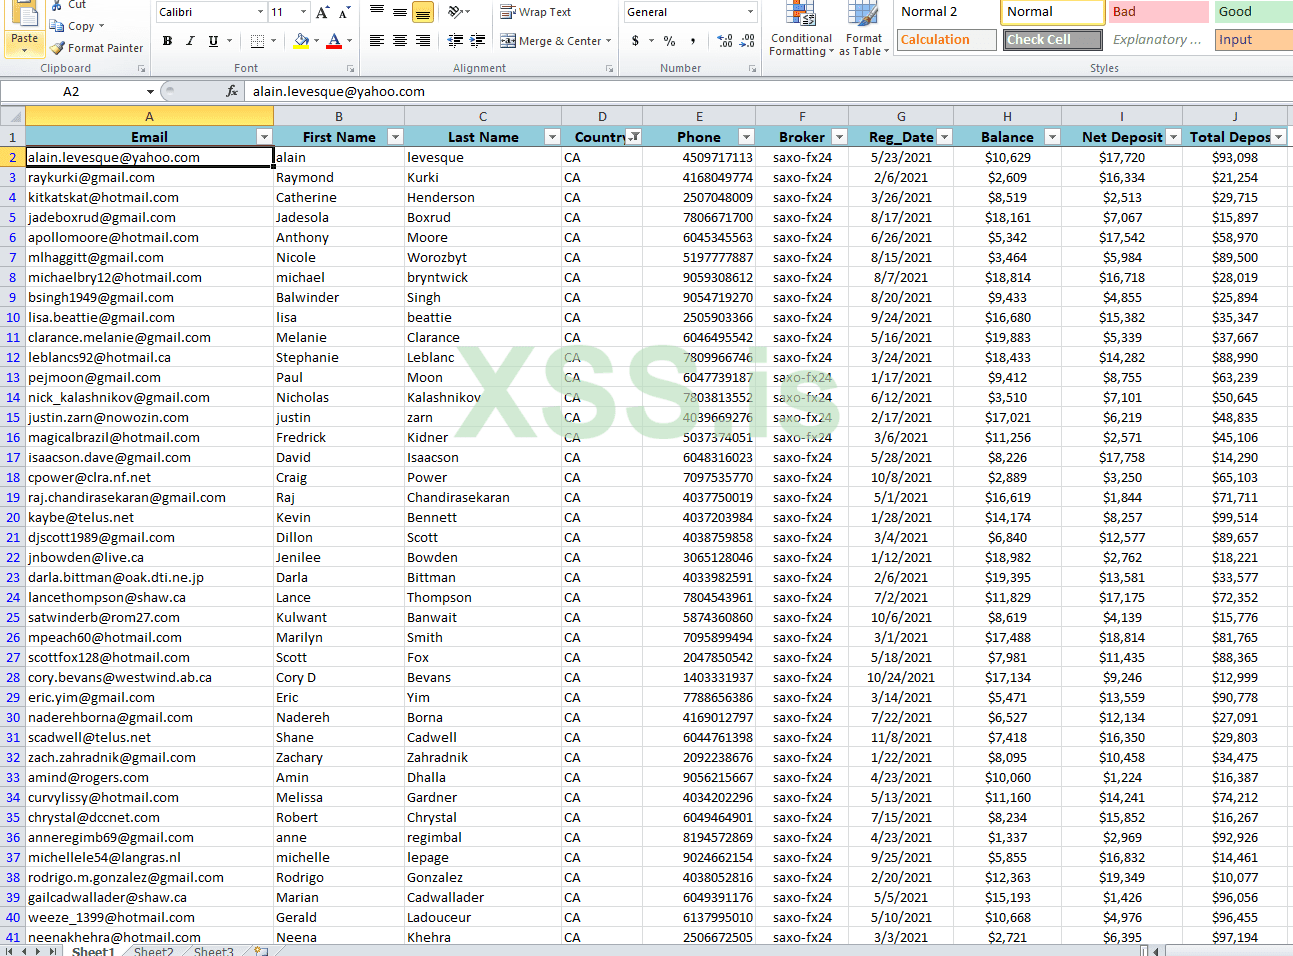Toggle Wrap Text for the cell
Image resolution: width=1293 pixels, height=956 pixels.
pyautogui.click(x=536, y=12)
